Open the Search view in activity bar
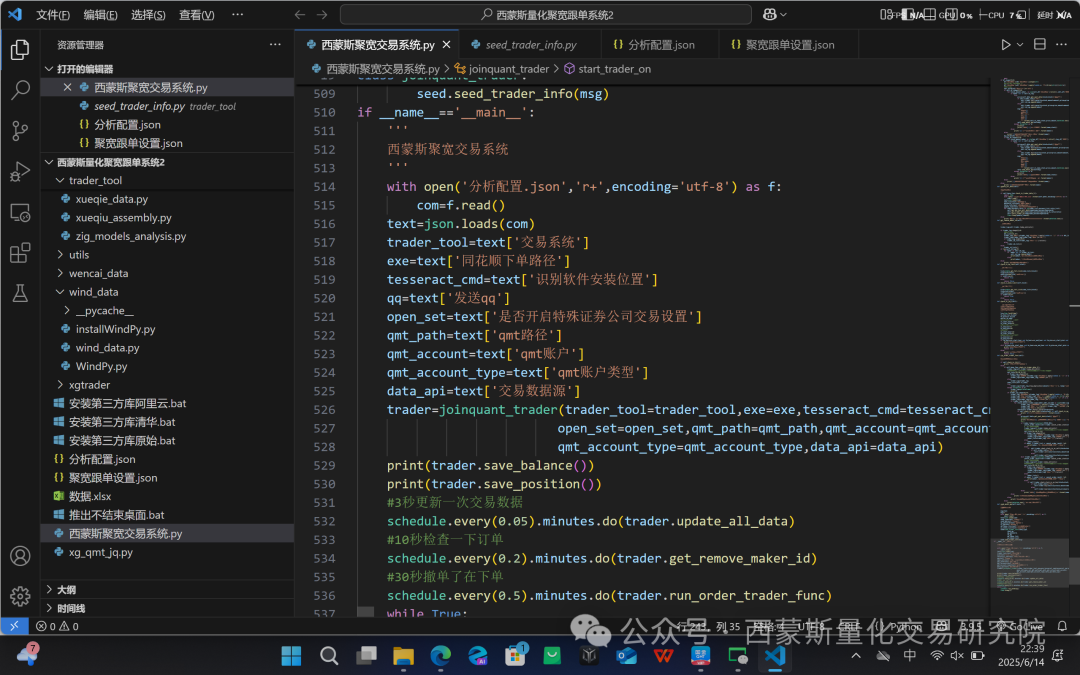Viewport: 1080px width, 675px height. click(x=20, y=90)
